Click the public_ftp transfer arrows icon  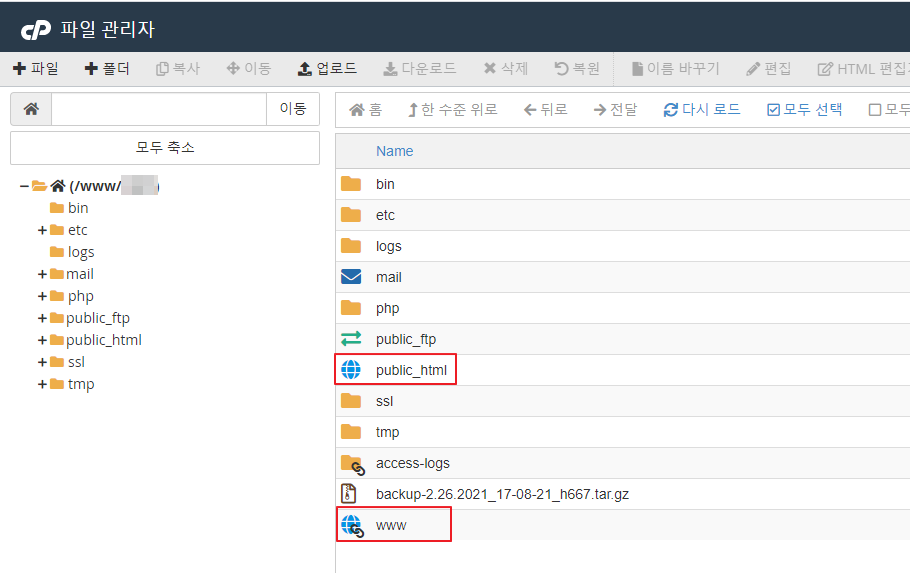pyautogui.click(x=351, y=339)
